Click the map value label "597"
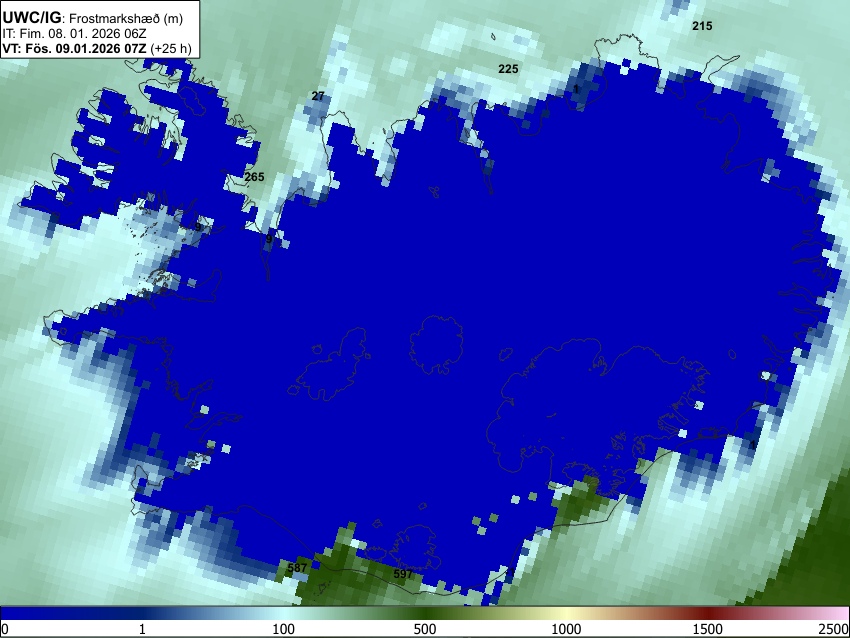 pos(403,573)
